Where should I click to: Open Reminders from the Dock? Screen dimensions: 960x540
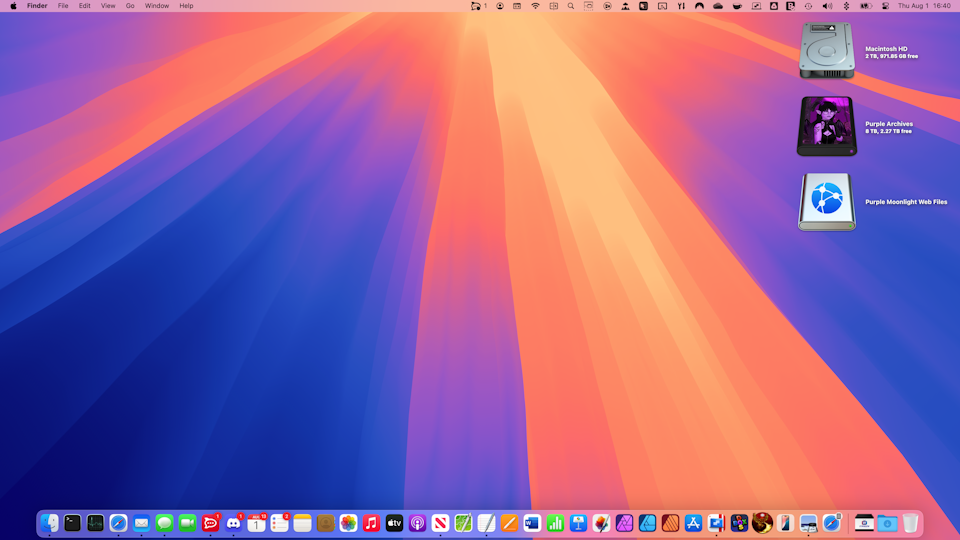click(x=279, y=523)
